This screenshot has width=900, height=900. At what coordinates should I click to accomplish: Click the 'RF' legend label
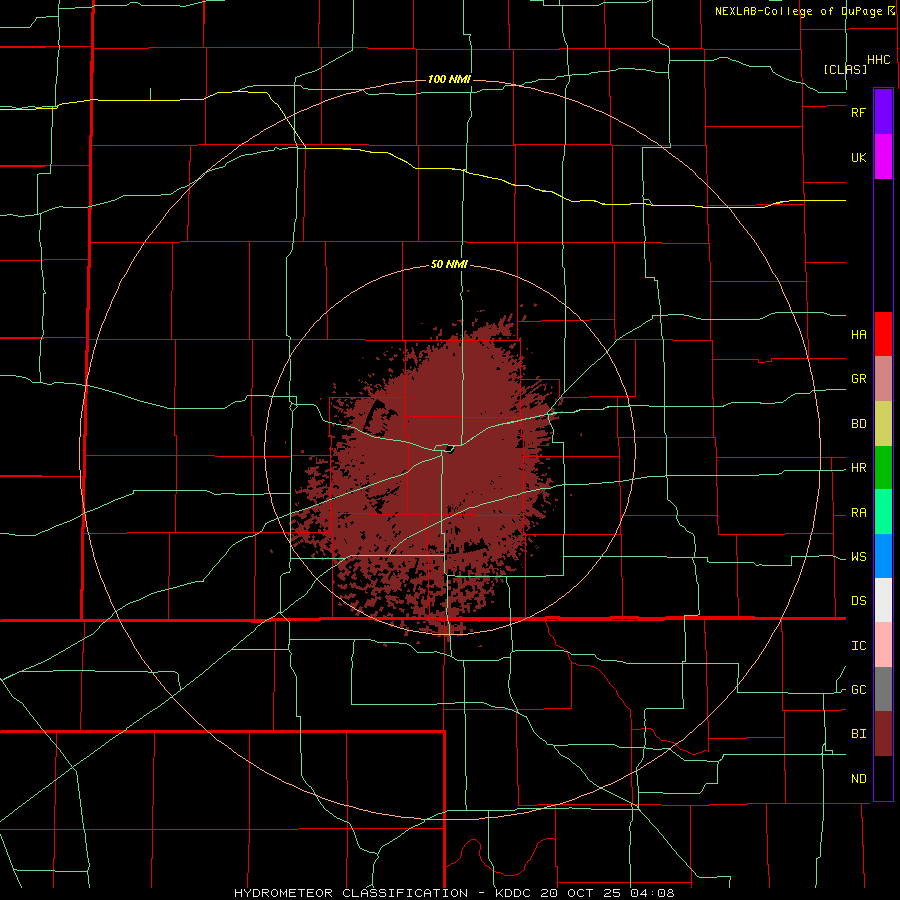[858, 112]
